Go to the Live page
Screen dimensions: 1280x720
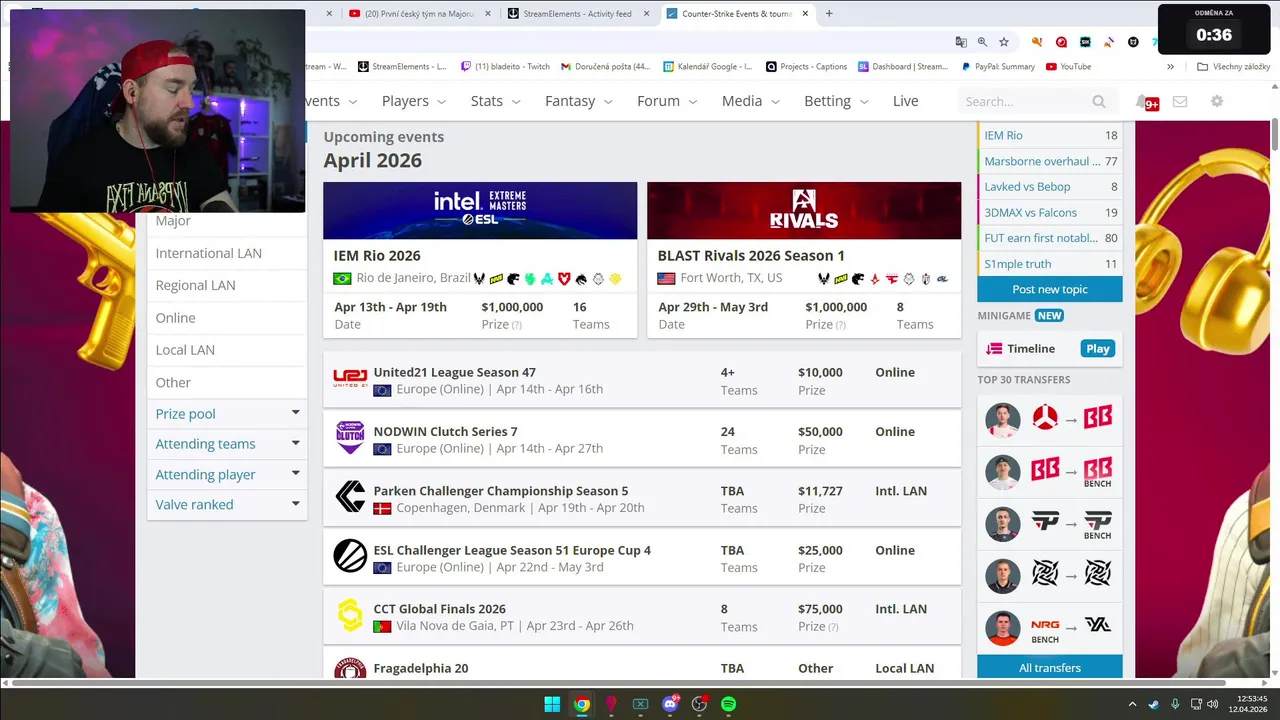click(x=905, y=101)
